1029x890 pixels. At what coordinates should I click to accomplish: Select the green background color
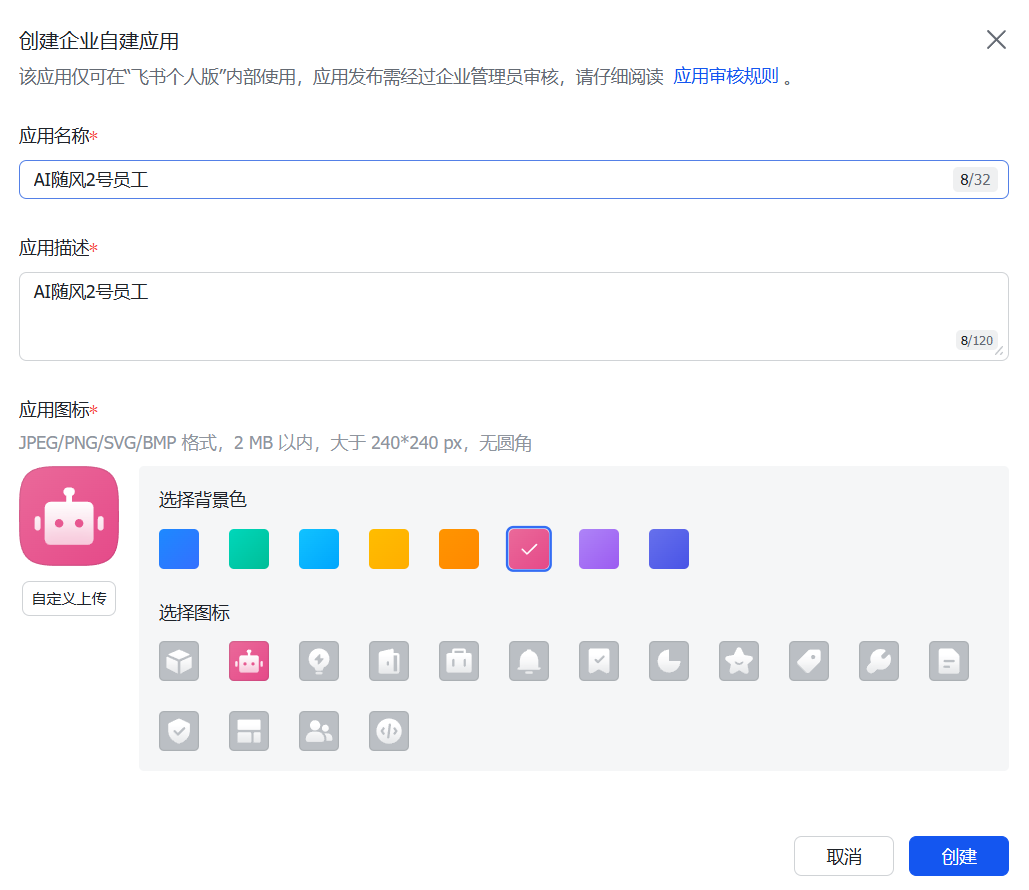pos(249,549)
